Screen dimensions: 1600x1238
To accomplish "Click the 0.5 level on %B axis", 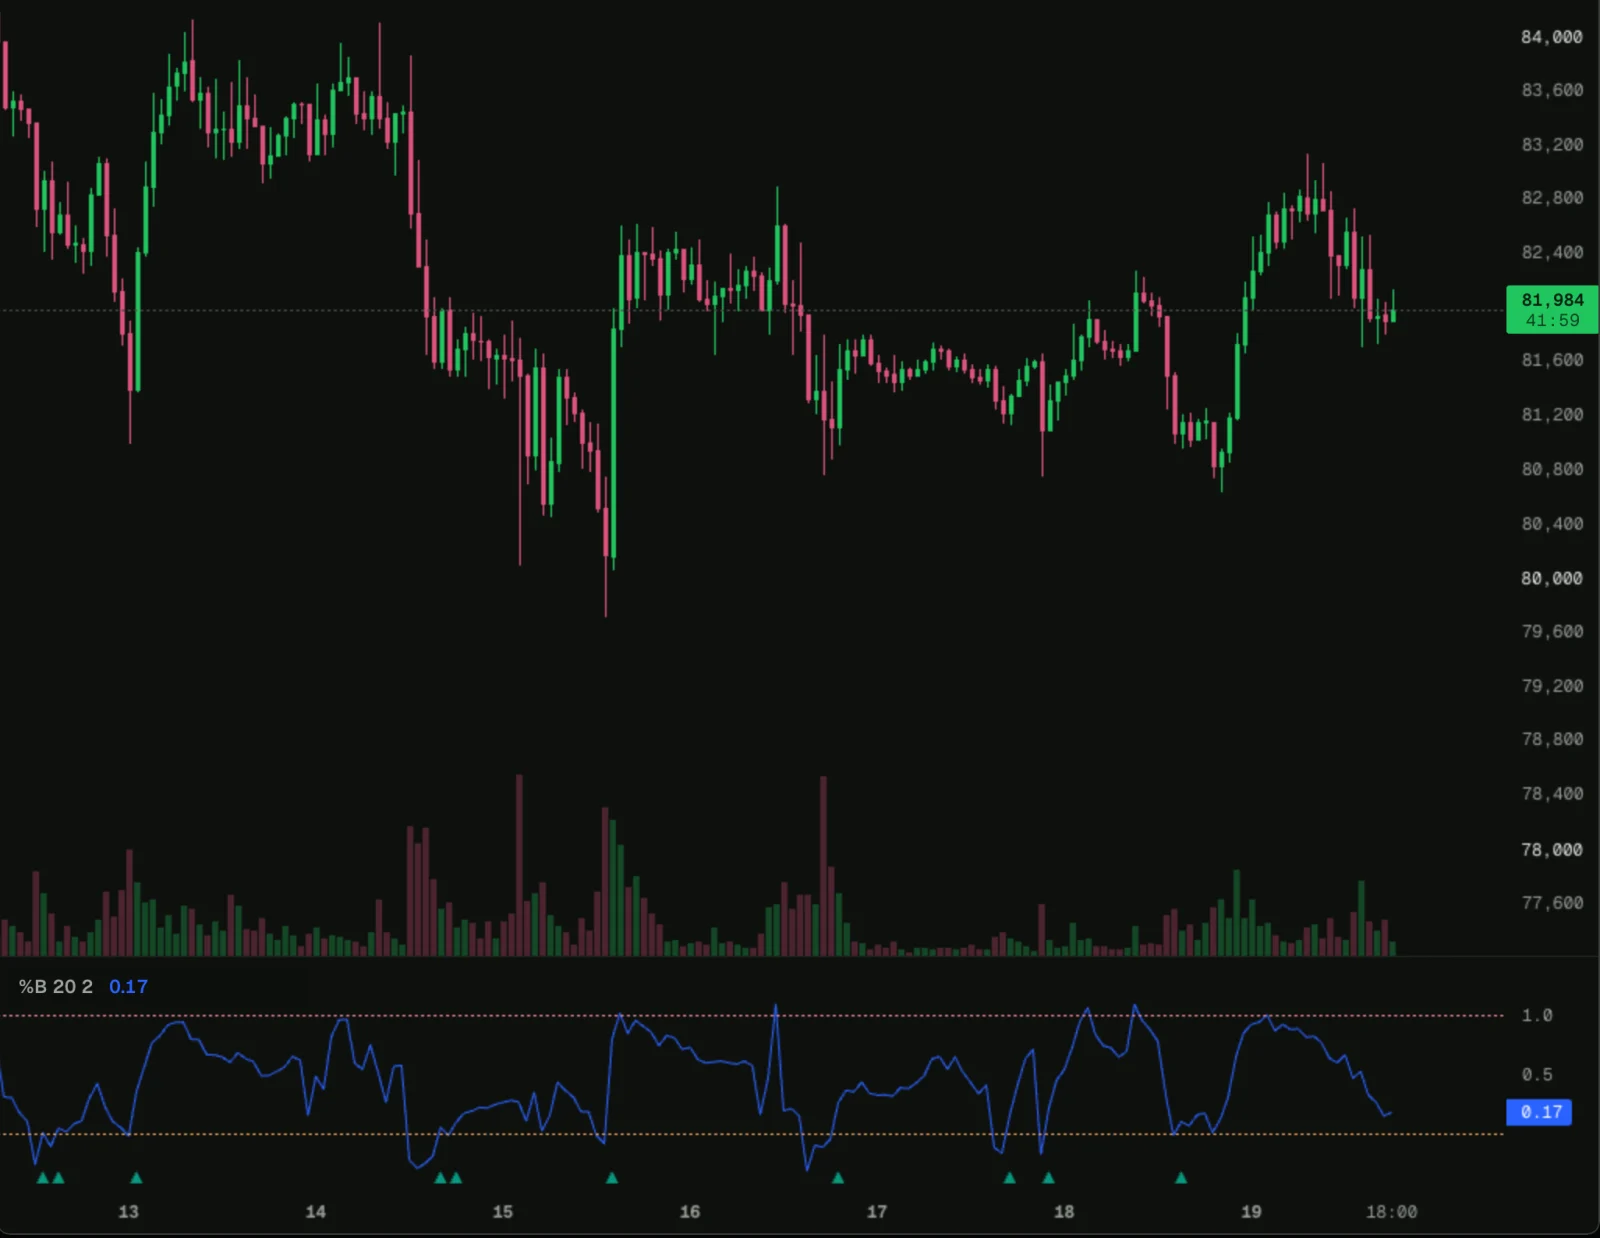I will pos(1537,1075).
